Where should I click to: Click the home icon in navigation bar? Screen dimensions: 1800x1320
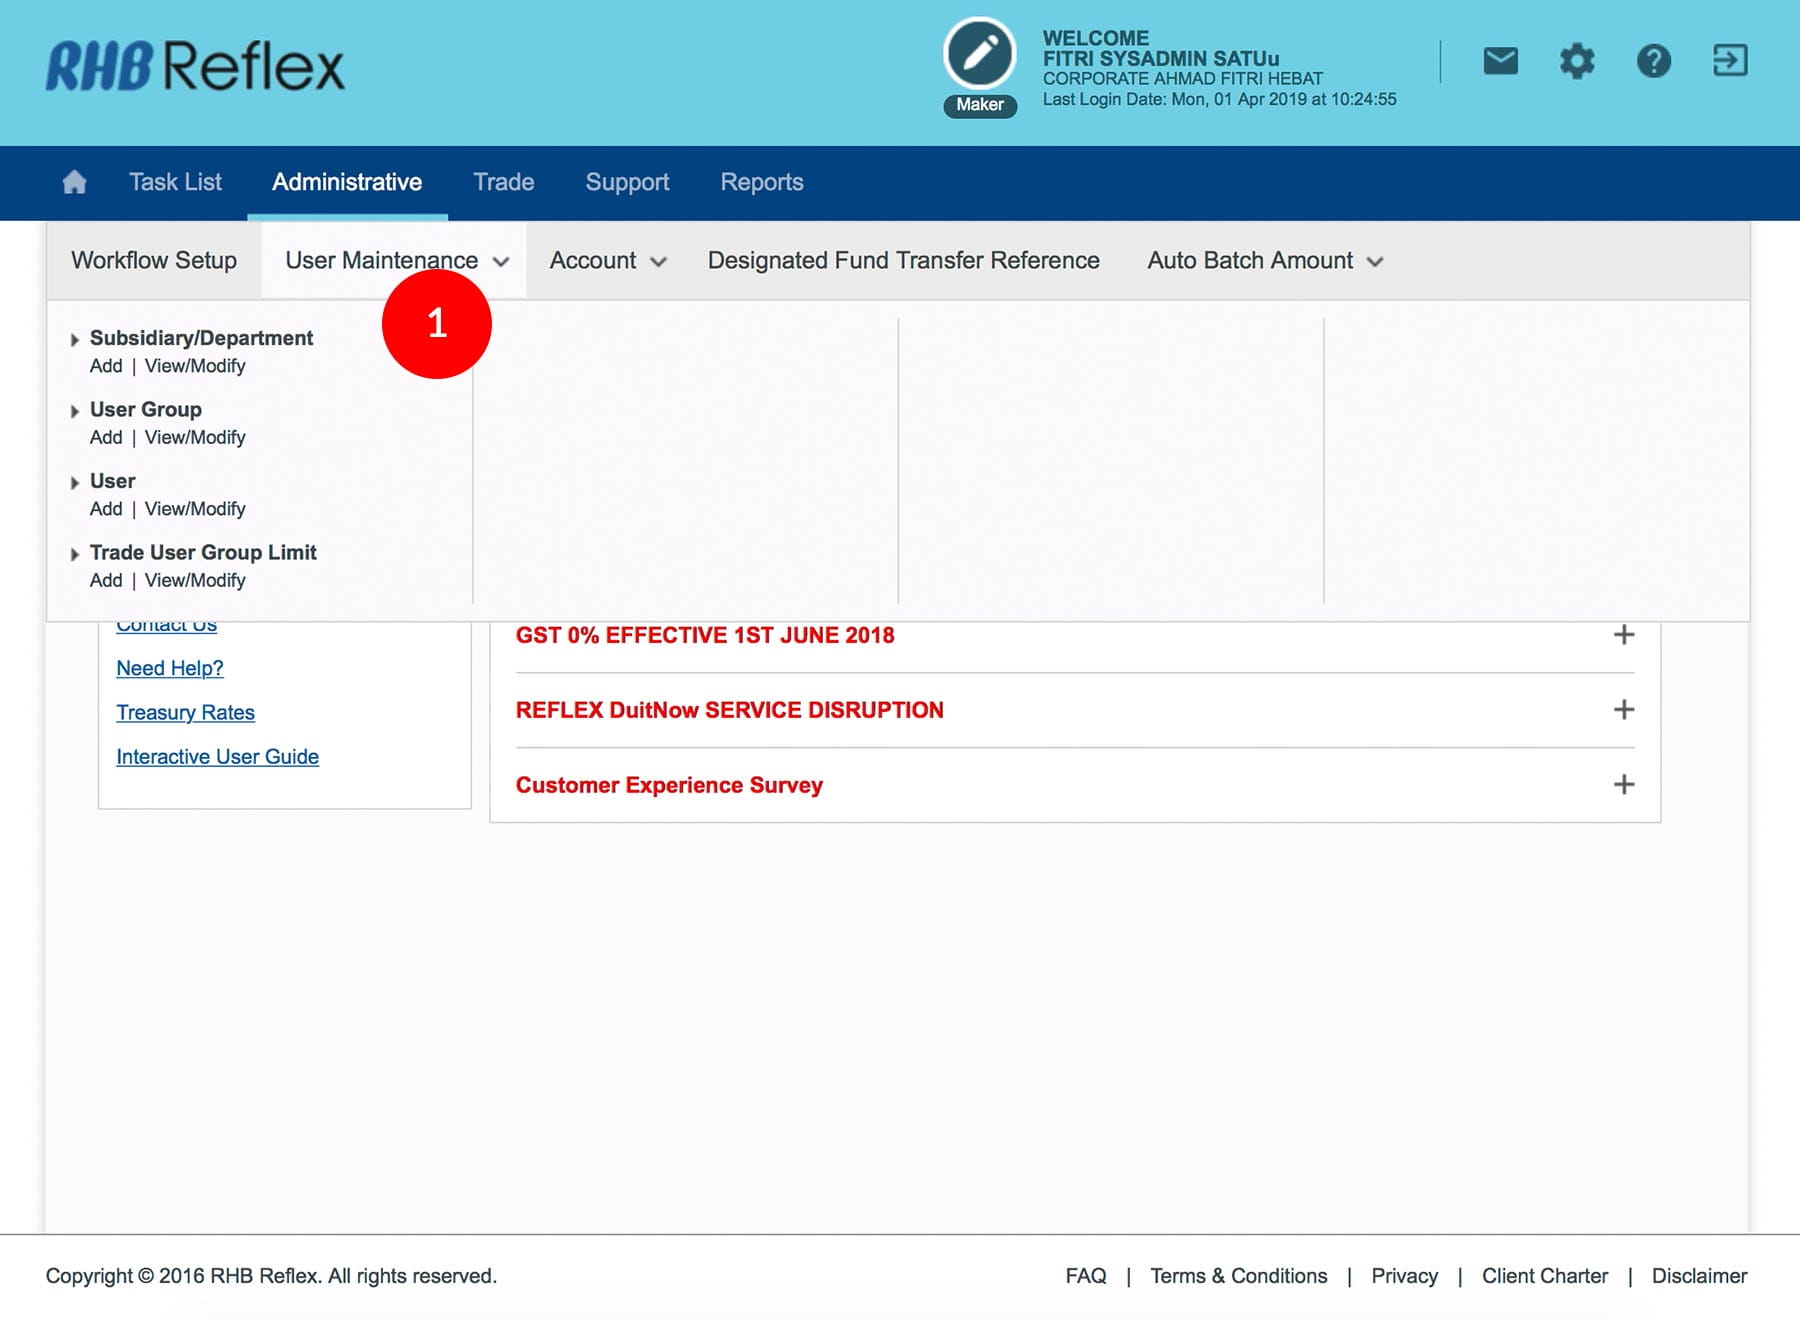click(x=74, y=182)
